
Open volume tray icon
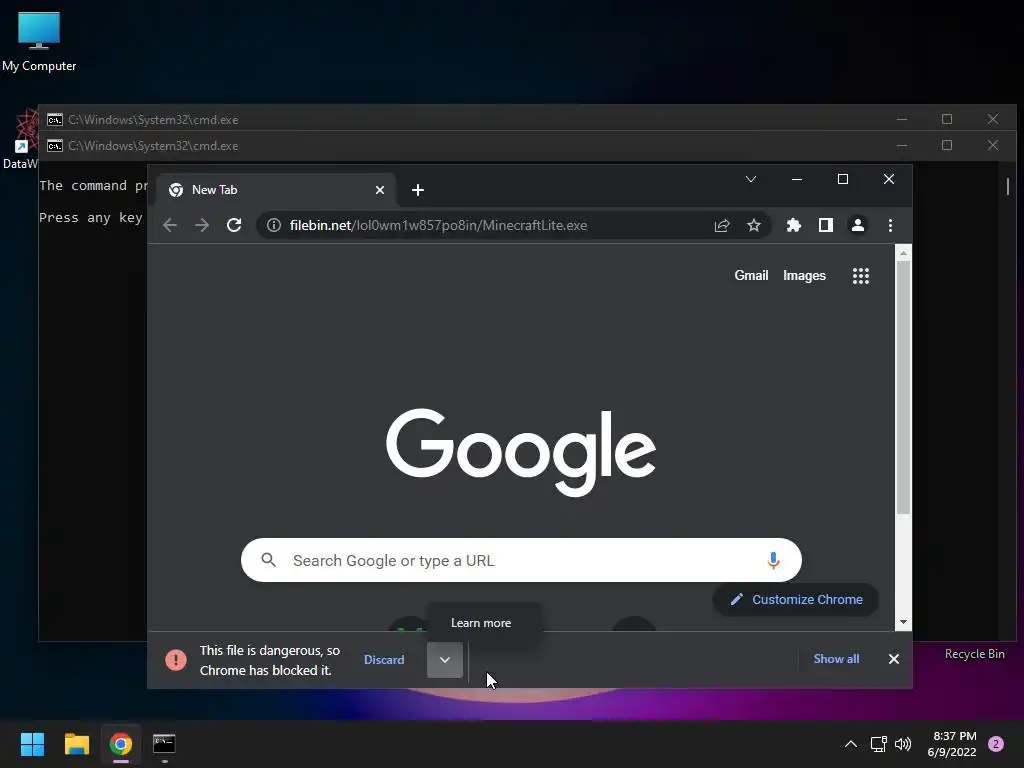click(x=903, y=744)
